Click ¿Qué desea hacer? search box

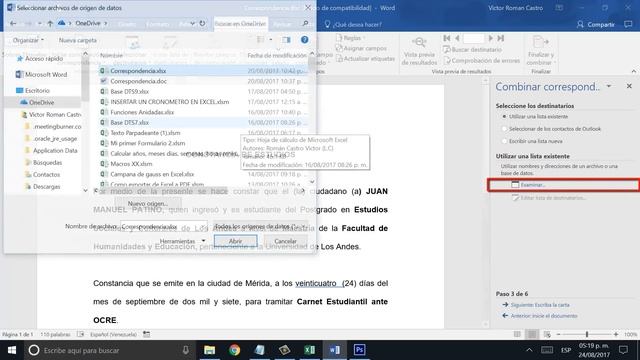[353, 24]
